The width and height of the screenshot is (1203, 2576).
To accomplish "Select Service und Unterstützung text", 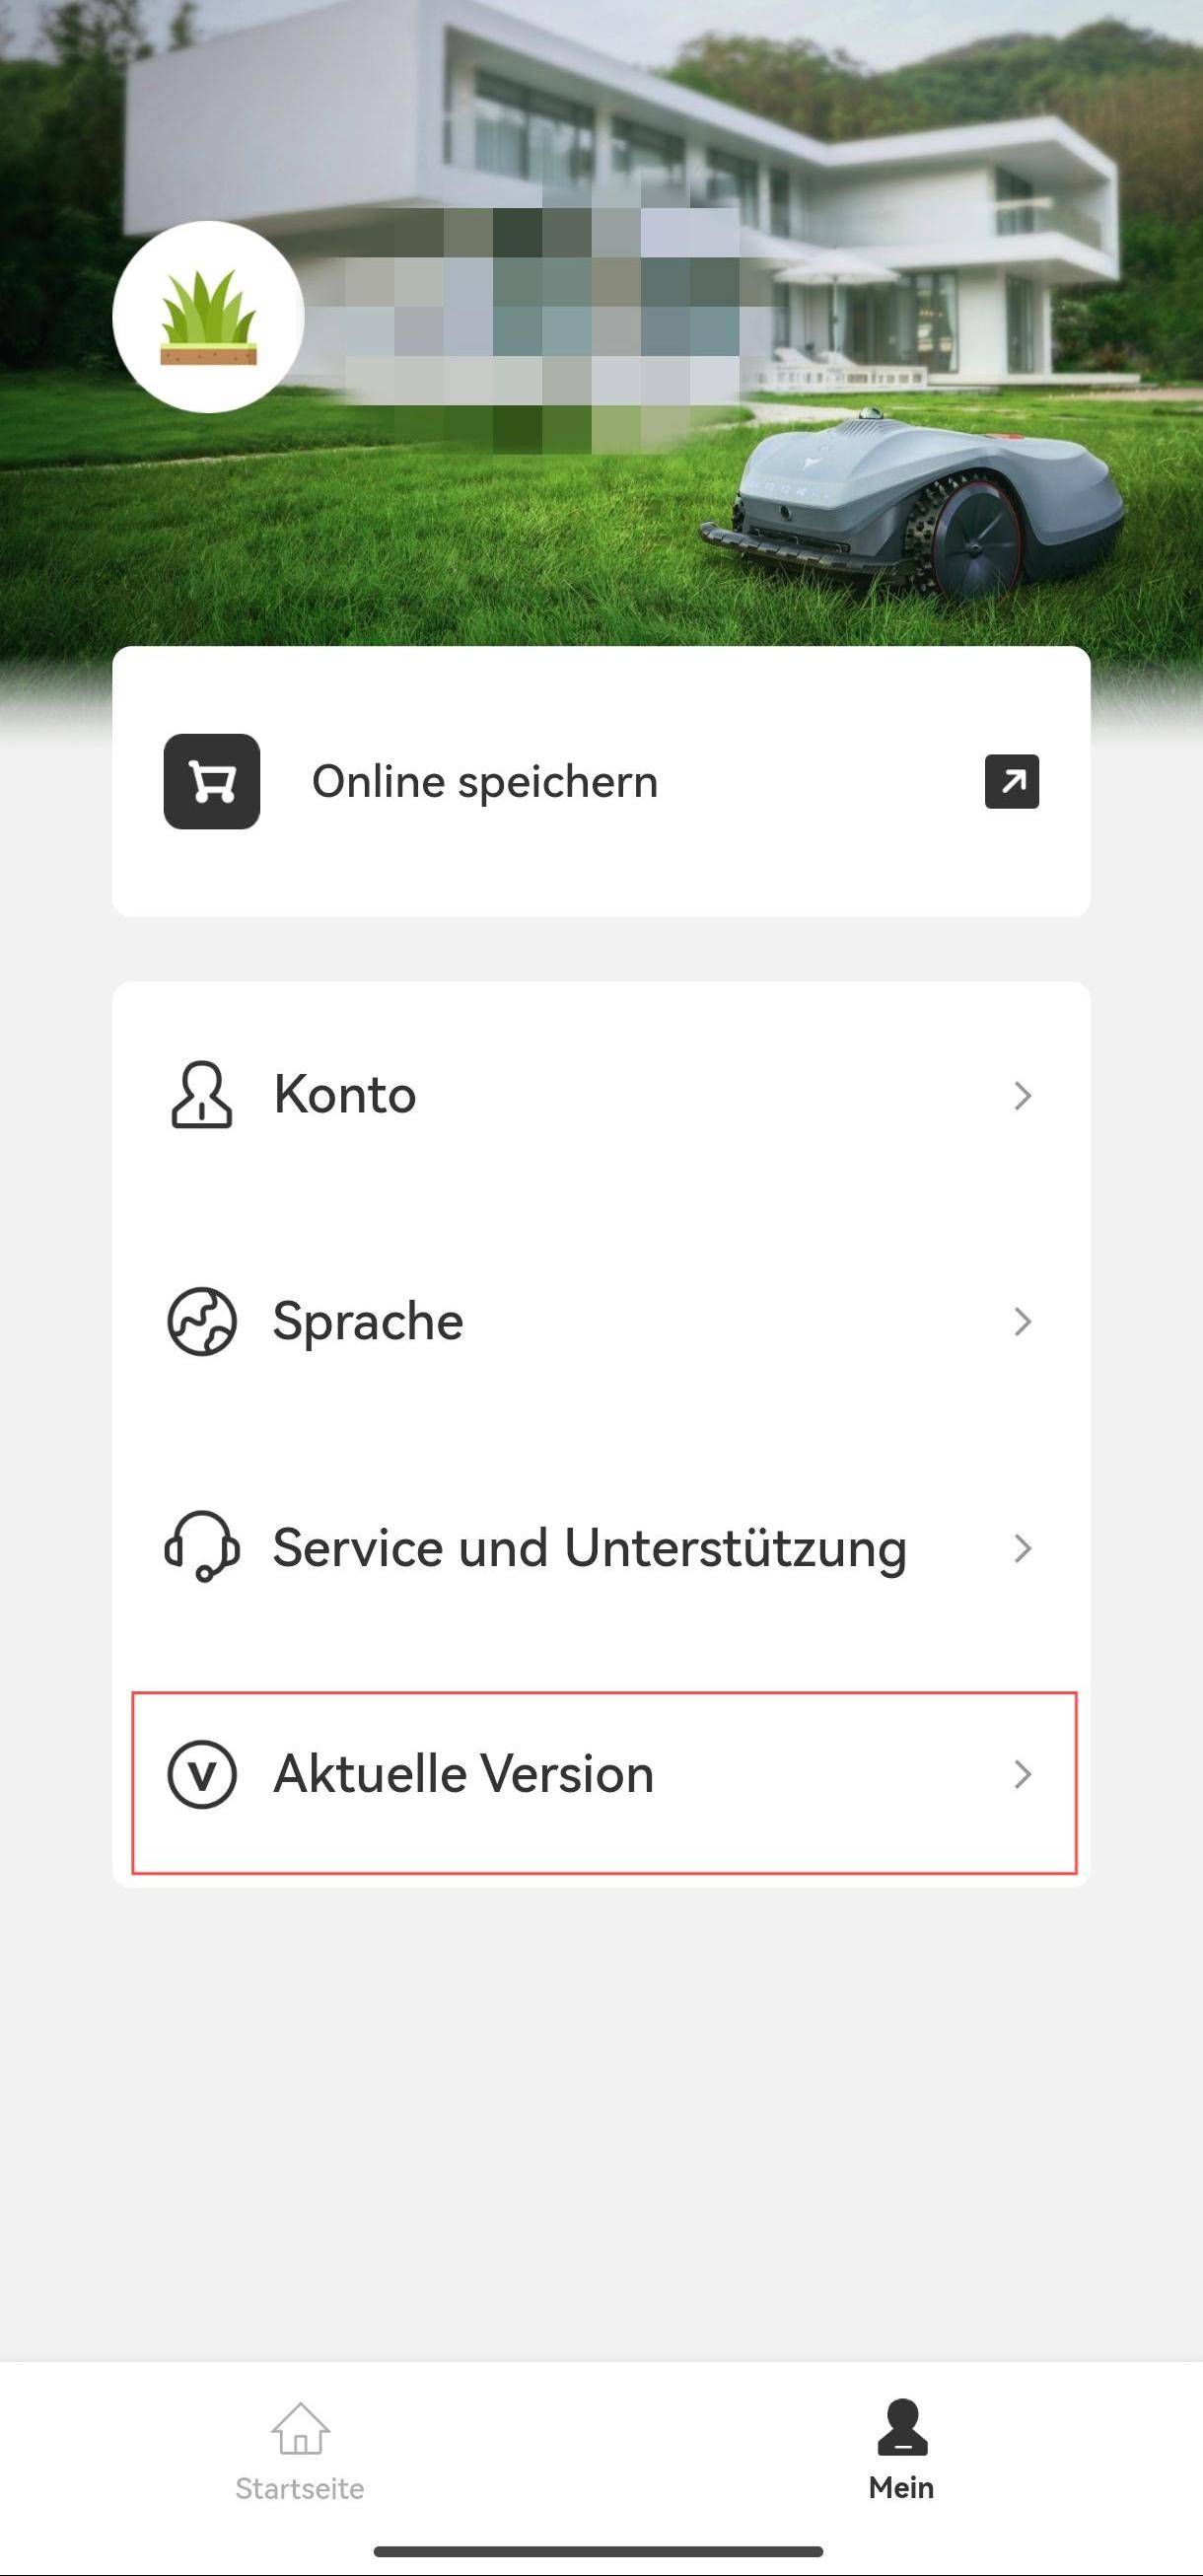I will pyautogui.click(x=589, y=1549).
